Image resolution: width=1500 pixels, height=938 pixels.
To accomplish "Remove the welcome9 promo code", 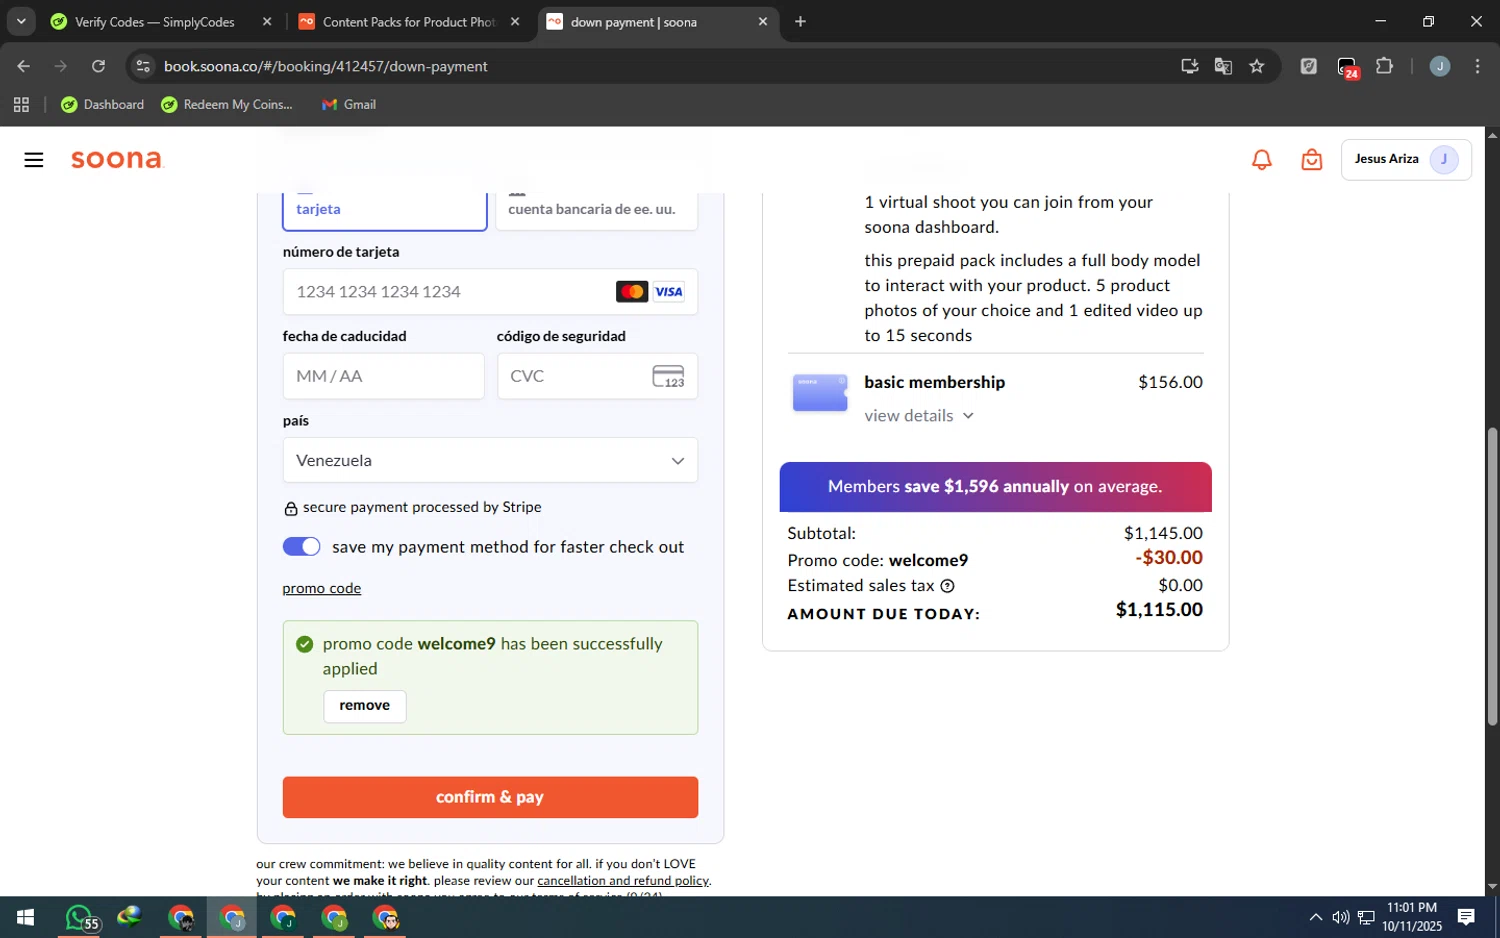I will pyautogui.click(x=365, y=706).
